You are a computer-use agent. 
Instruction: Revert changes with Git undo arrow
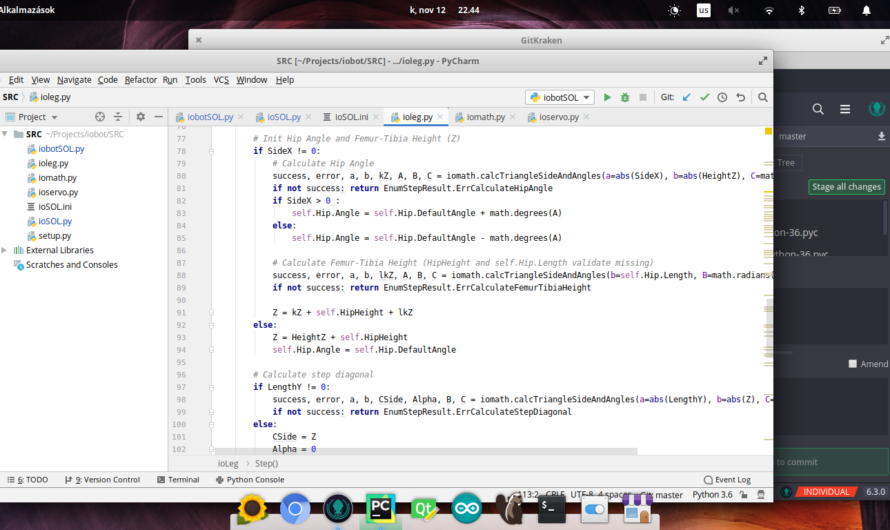tap(741, 98)
